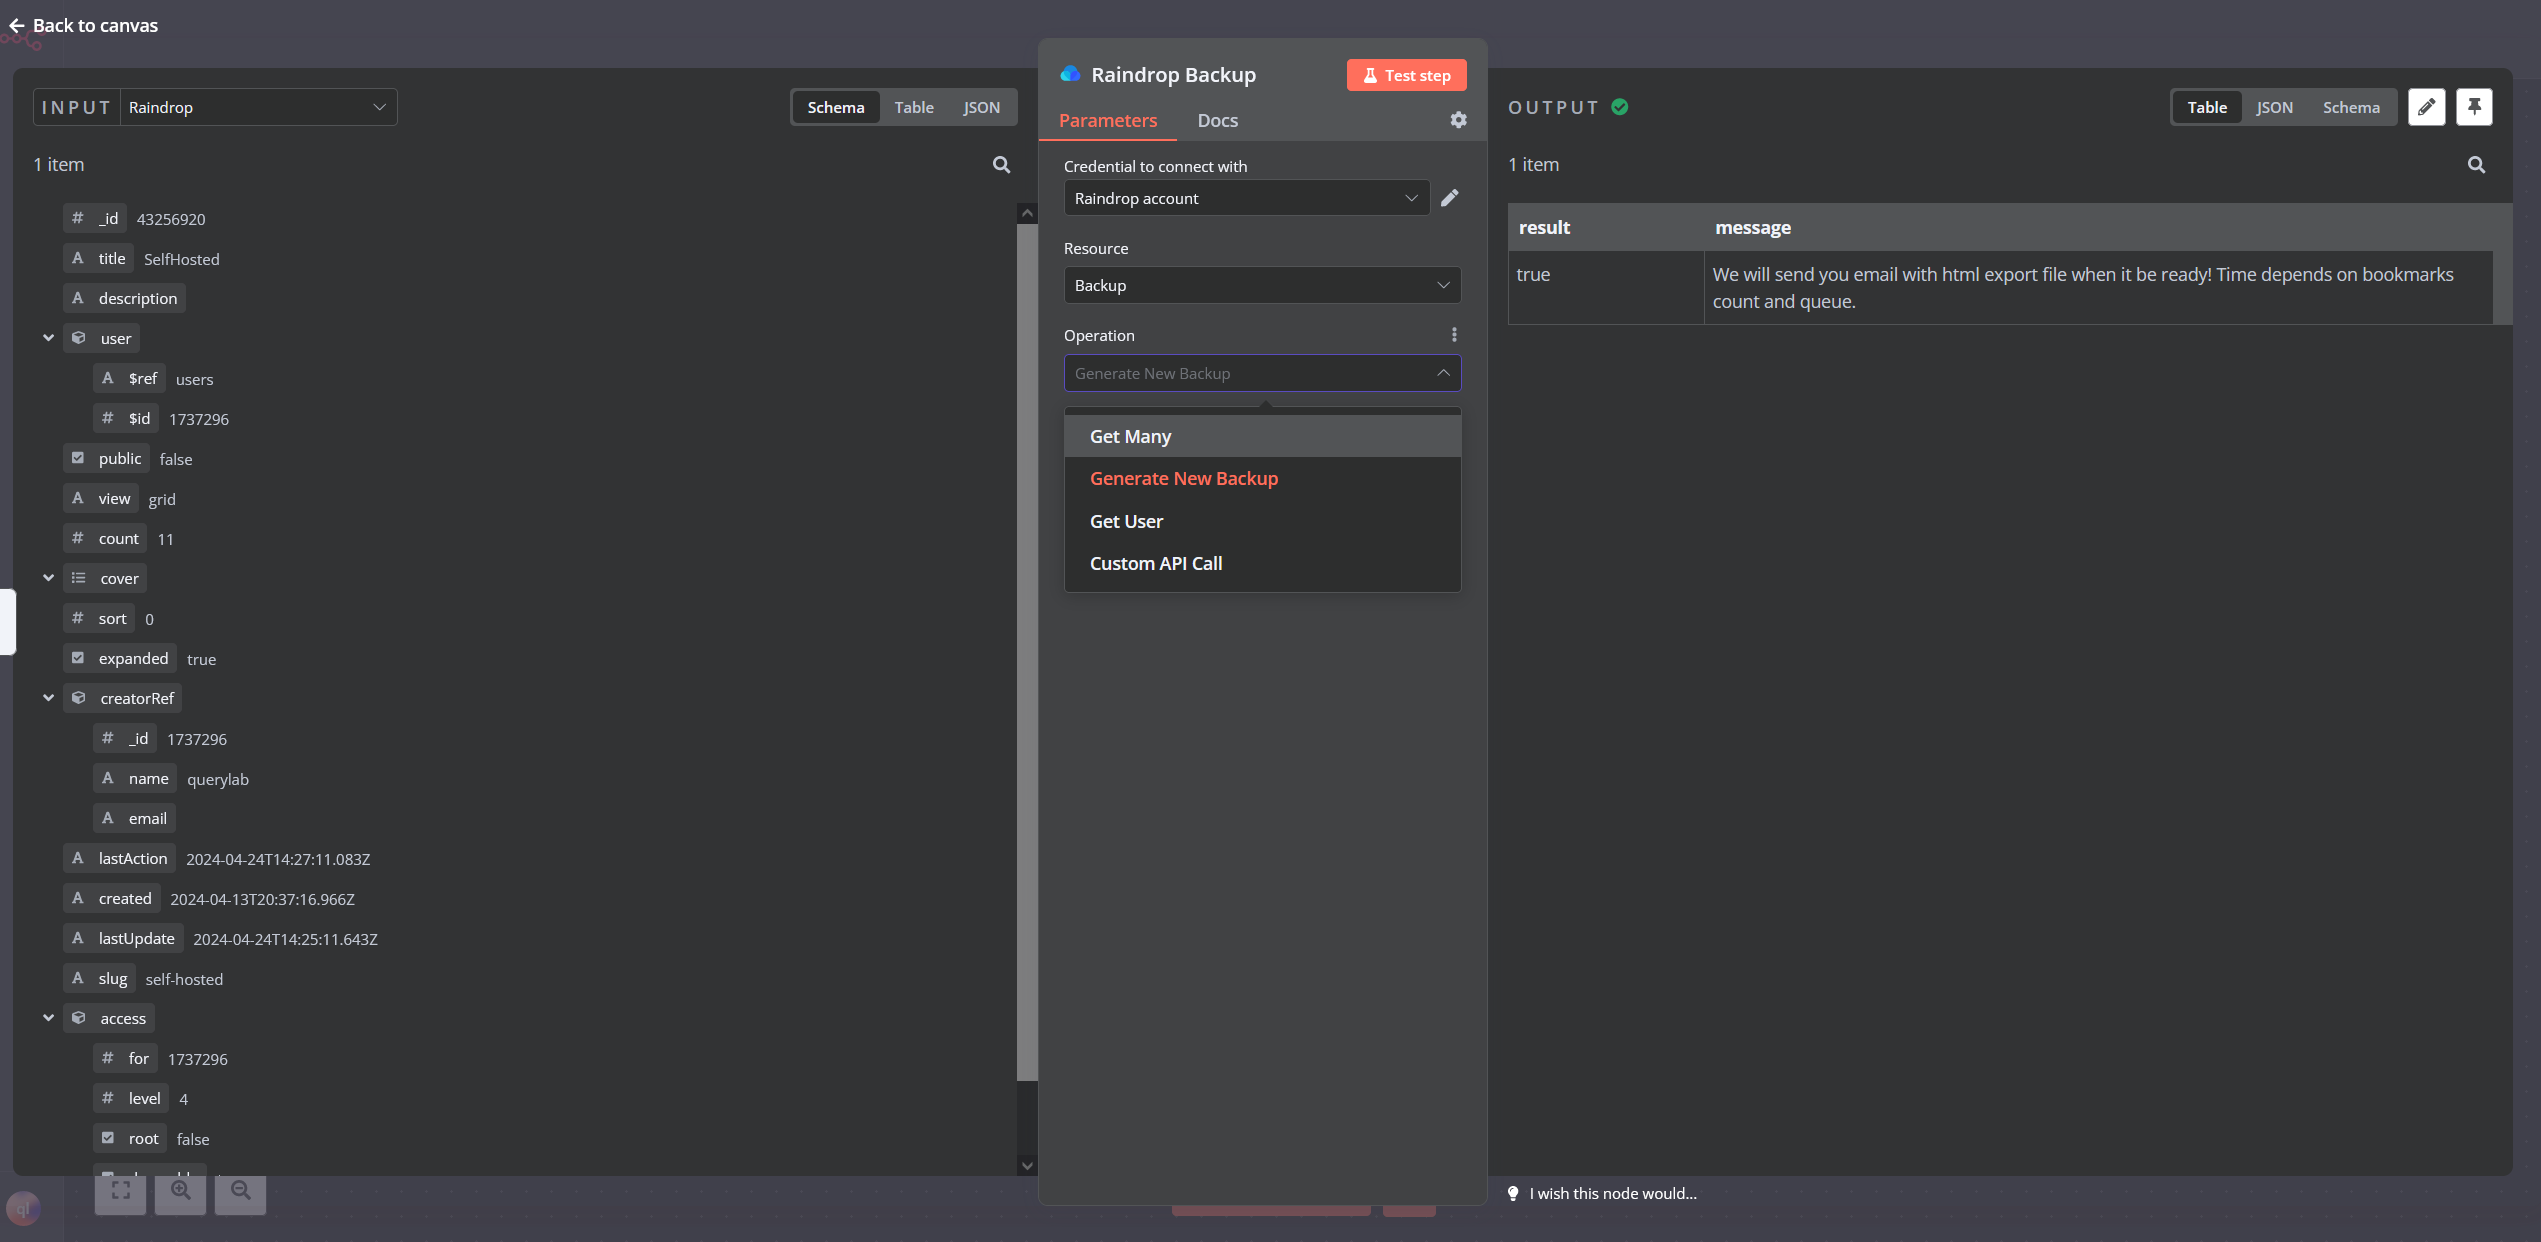Image resolution: width=2541 pixels, height=1242 pixels.
Task: Click the Back to canvas arrow
Action: click(x=16, y=26)
